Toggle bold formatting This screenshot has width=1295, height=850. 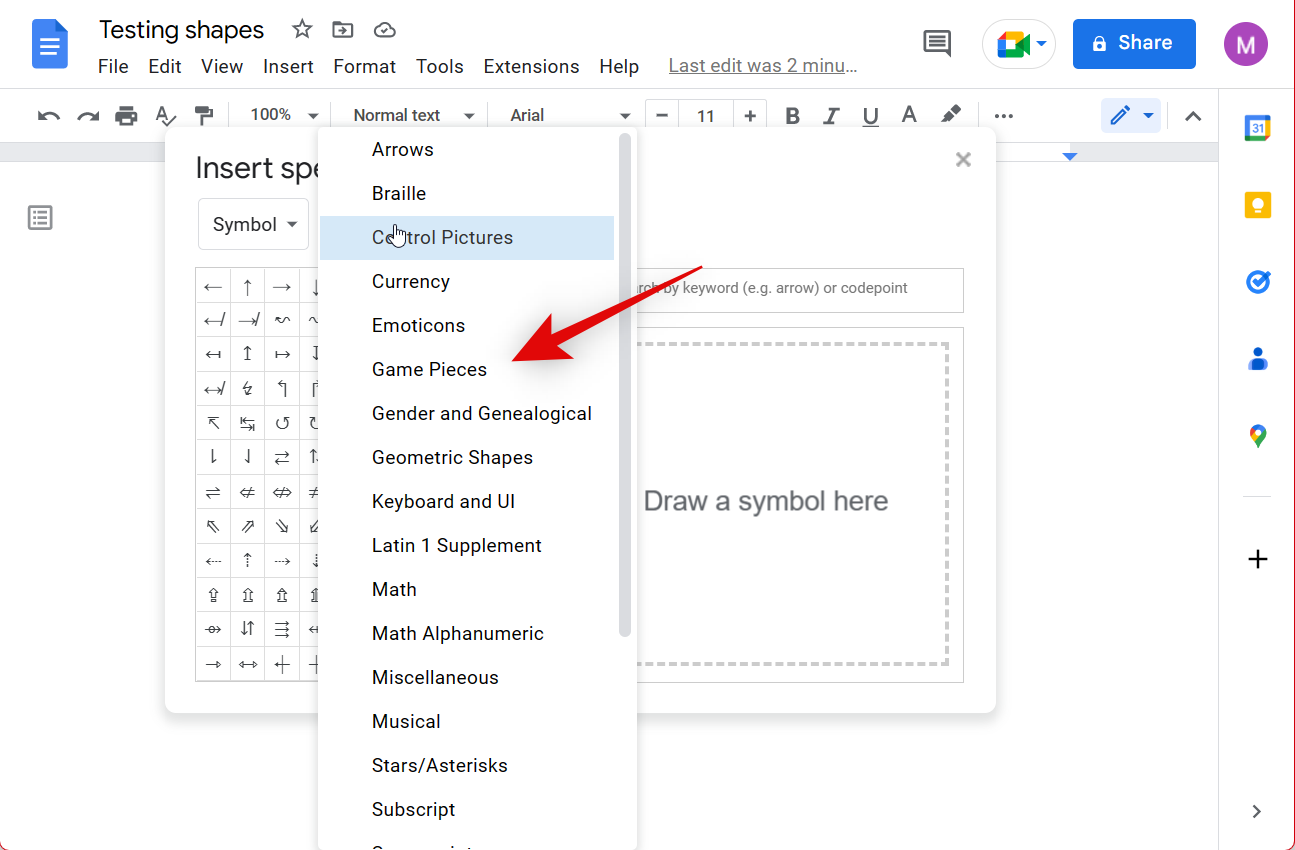793,116
